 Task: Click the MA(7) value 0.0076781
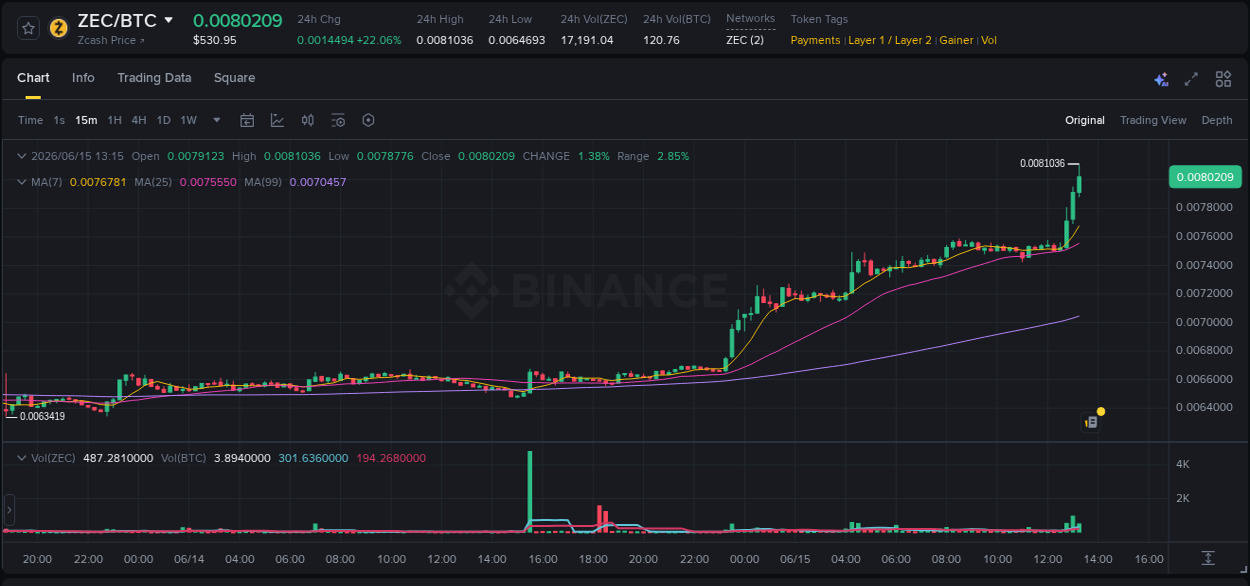pos(98,182)
